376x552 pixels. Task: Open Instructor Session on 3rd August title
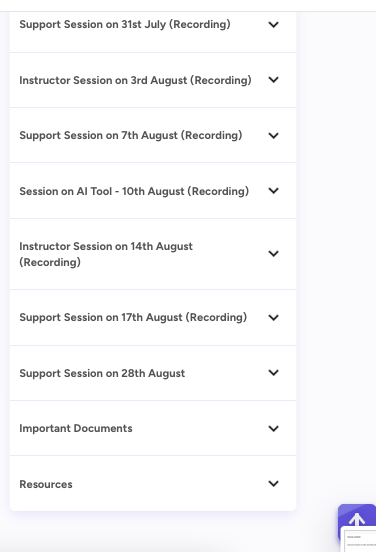(136, 80)
